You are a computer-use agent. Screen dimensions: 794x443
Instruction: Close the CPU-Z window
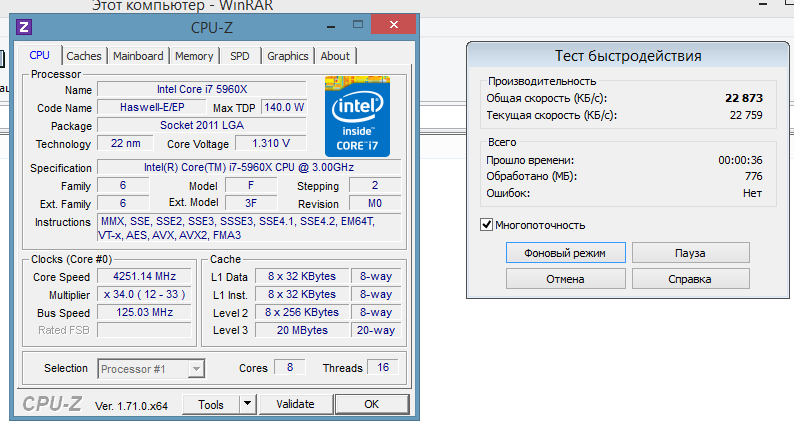393,24
